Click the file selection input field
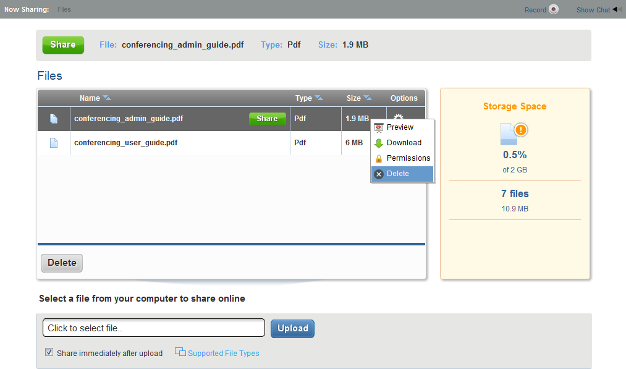Viewport: 626px width, 369px height. (x=154, y=328)
